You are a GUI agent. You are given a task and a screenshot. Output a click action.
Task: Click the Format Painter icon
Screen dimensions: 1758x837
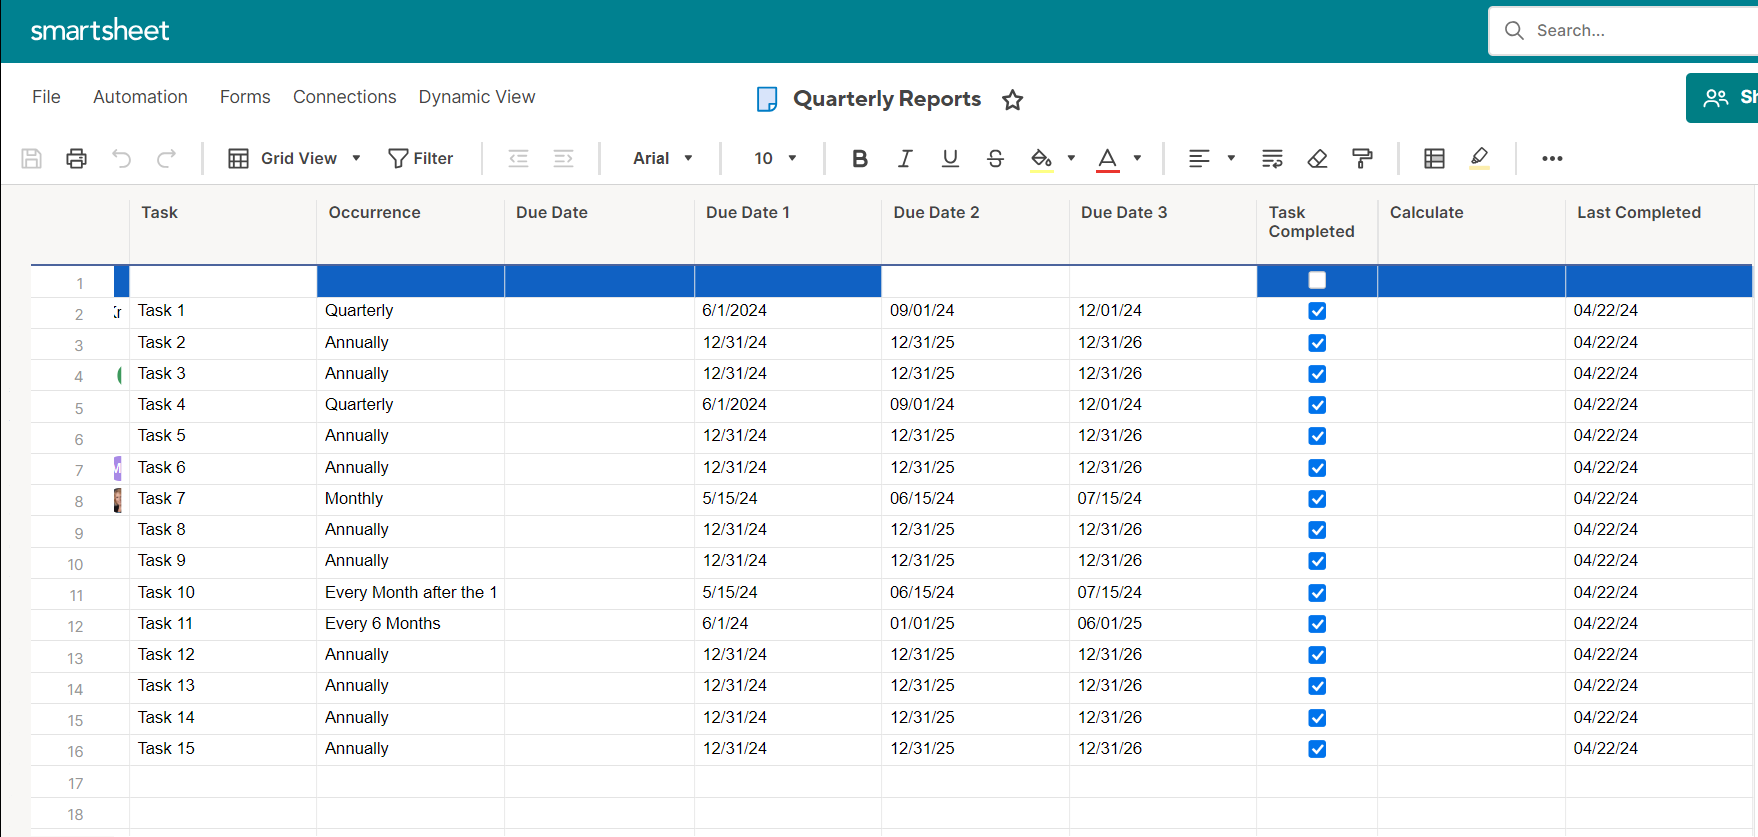(x=1362, y=158)
